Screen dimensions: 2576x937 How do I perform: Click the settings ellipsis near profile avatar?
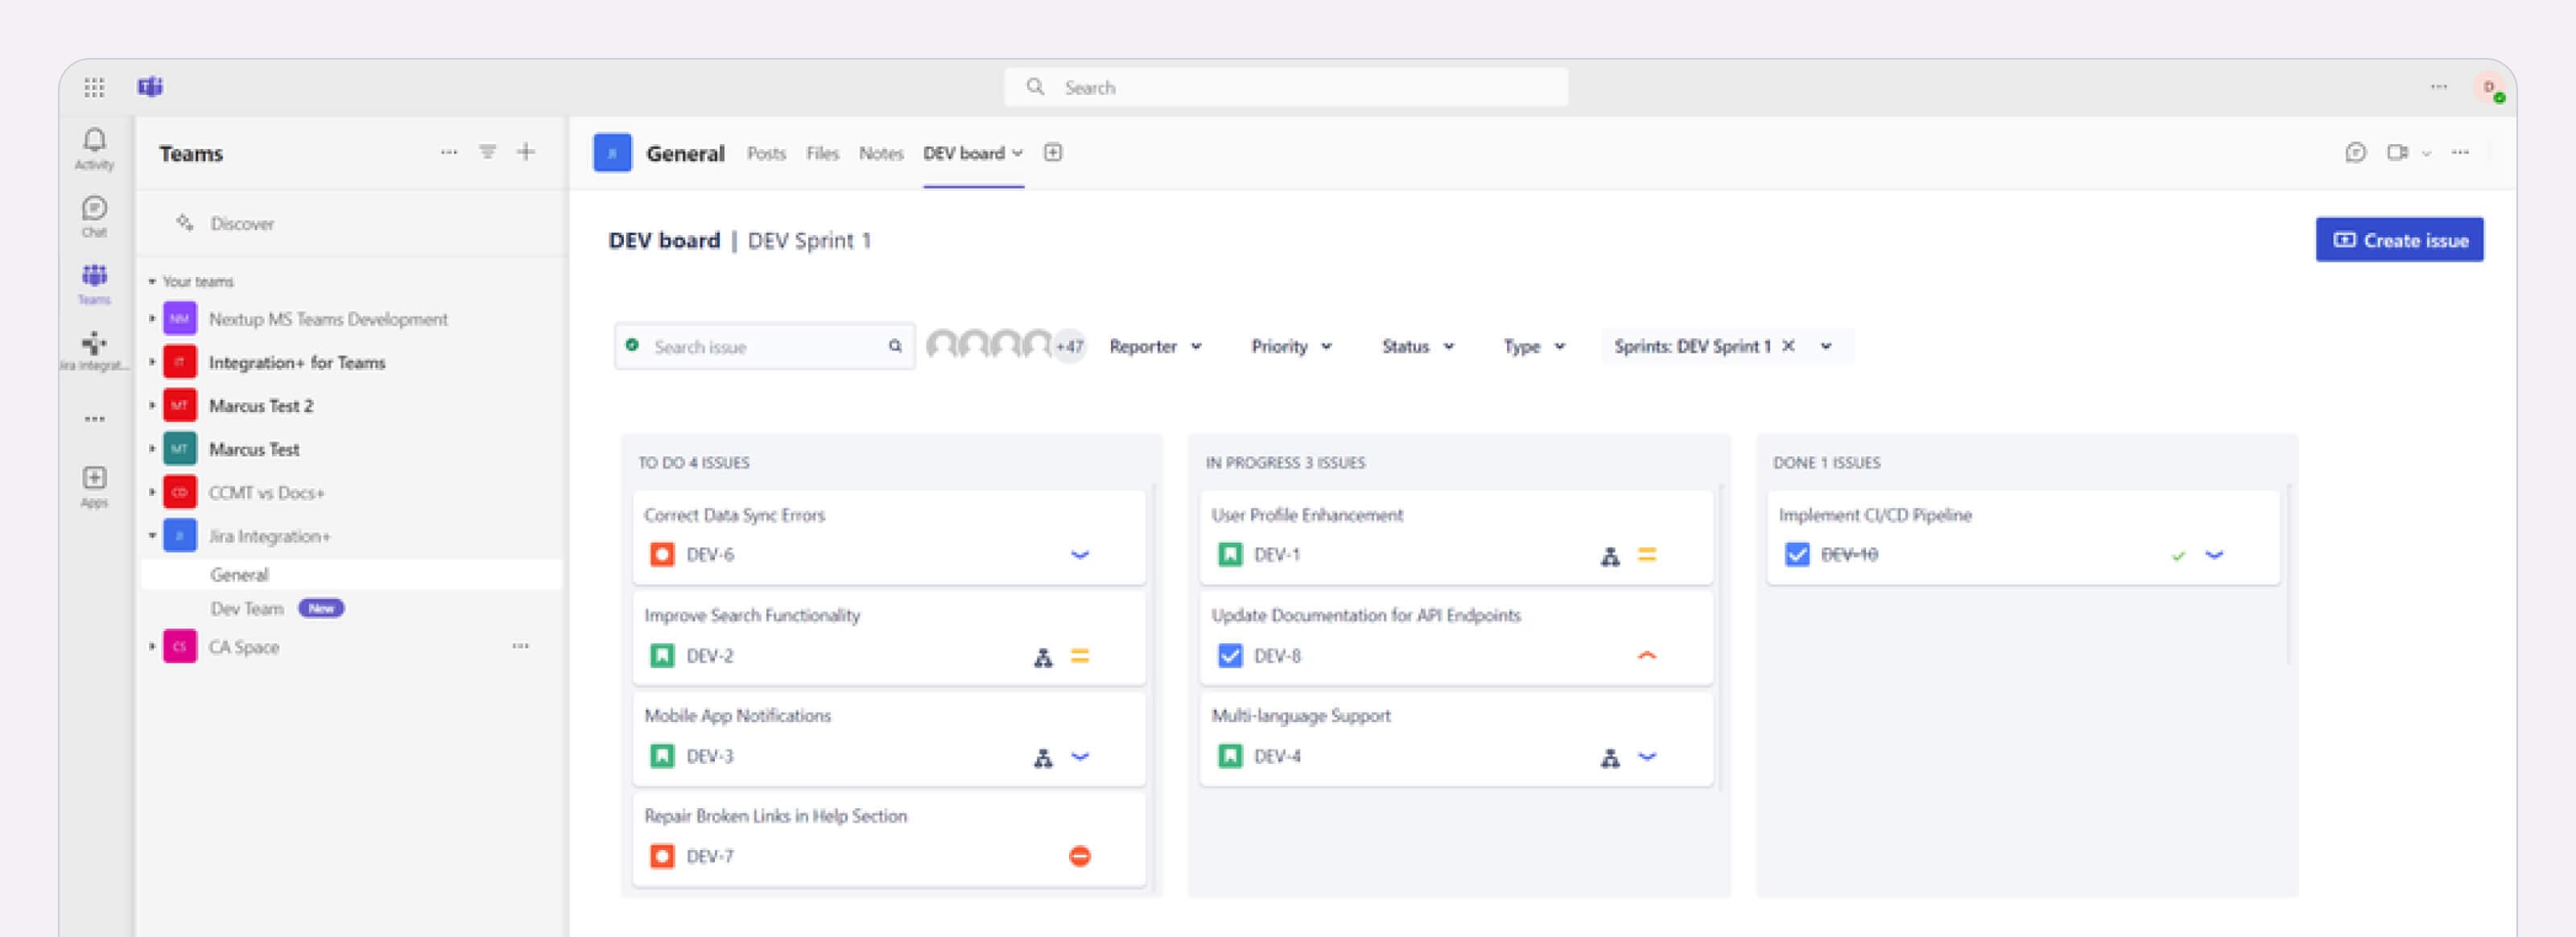(x=2438, y=87)
